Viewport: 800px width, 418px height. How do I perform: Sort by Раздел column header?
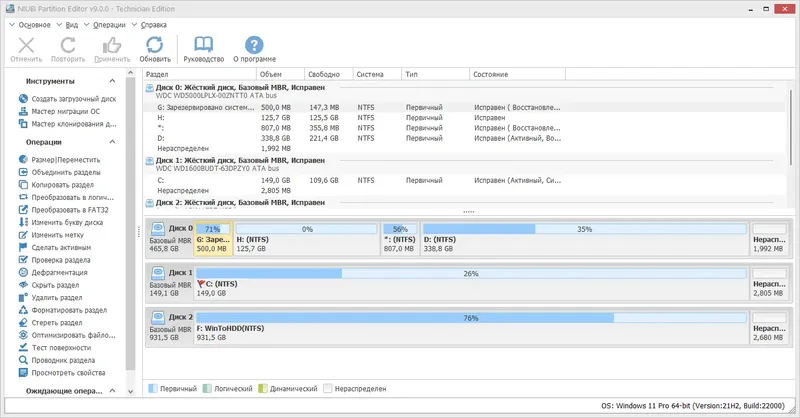199,75
